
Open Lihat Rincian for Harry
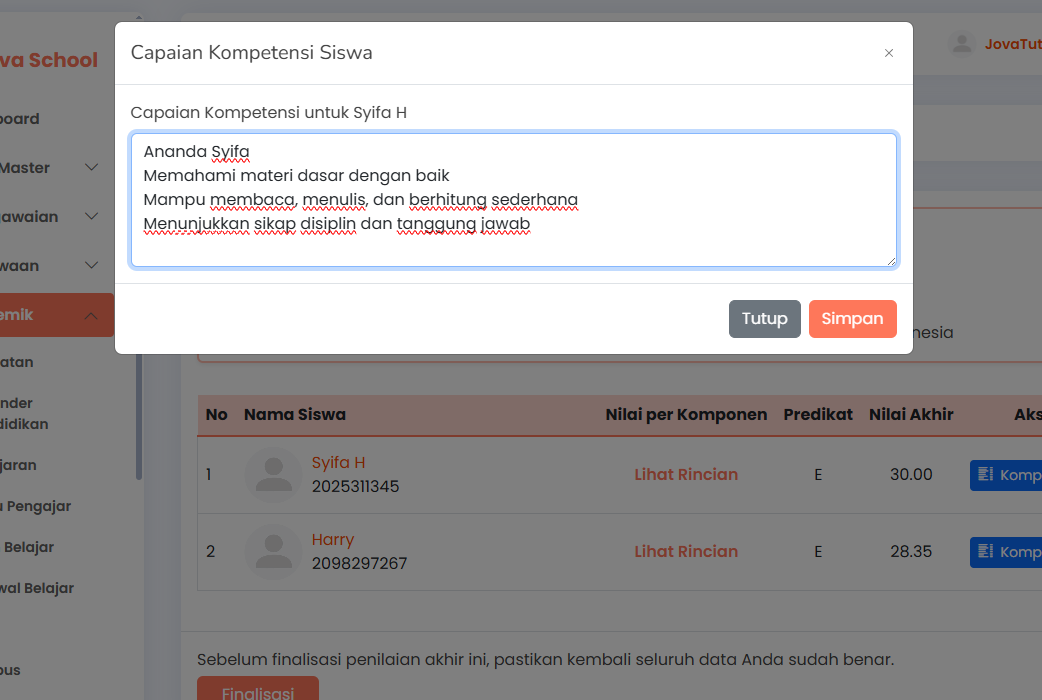coord(686,552)
